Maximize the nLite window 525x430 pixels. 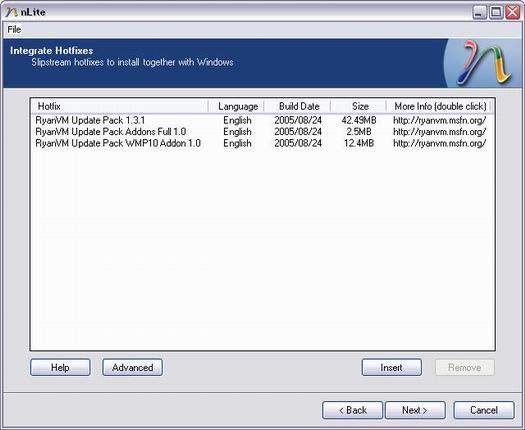coord(496,13)
